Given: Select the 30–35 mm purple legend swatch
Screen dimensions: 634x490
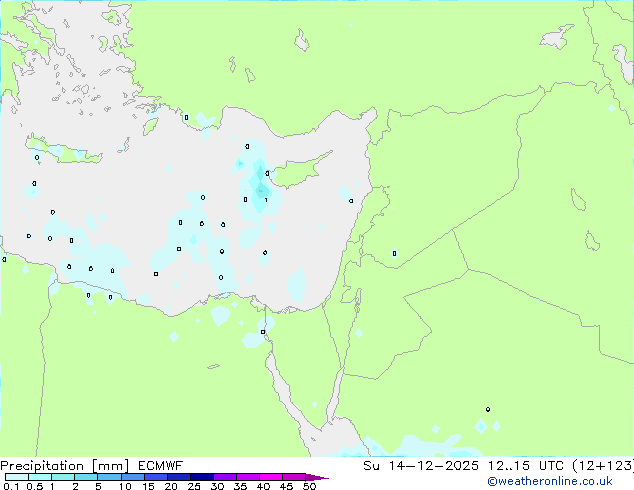Looking at the screenshot, I should (225, 477).
